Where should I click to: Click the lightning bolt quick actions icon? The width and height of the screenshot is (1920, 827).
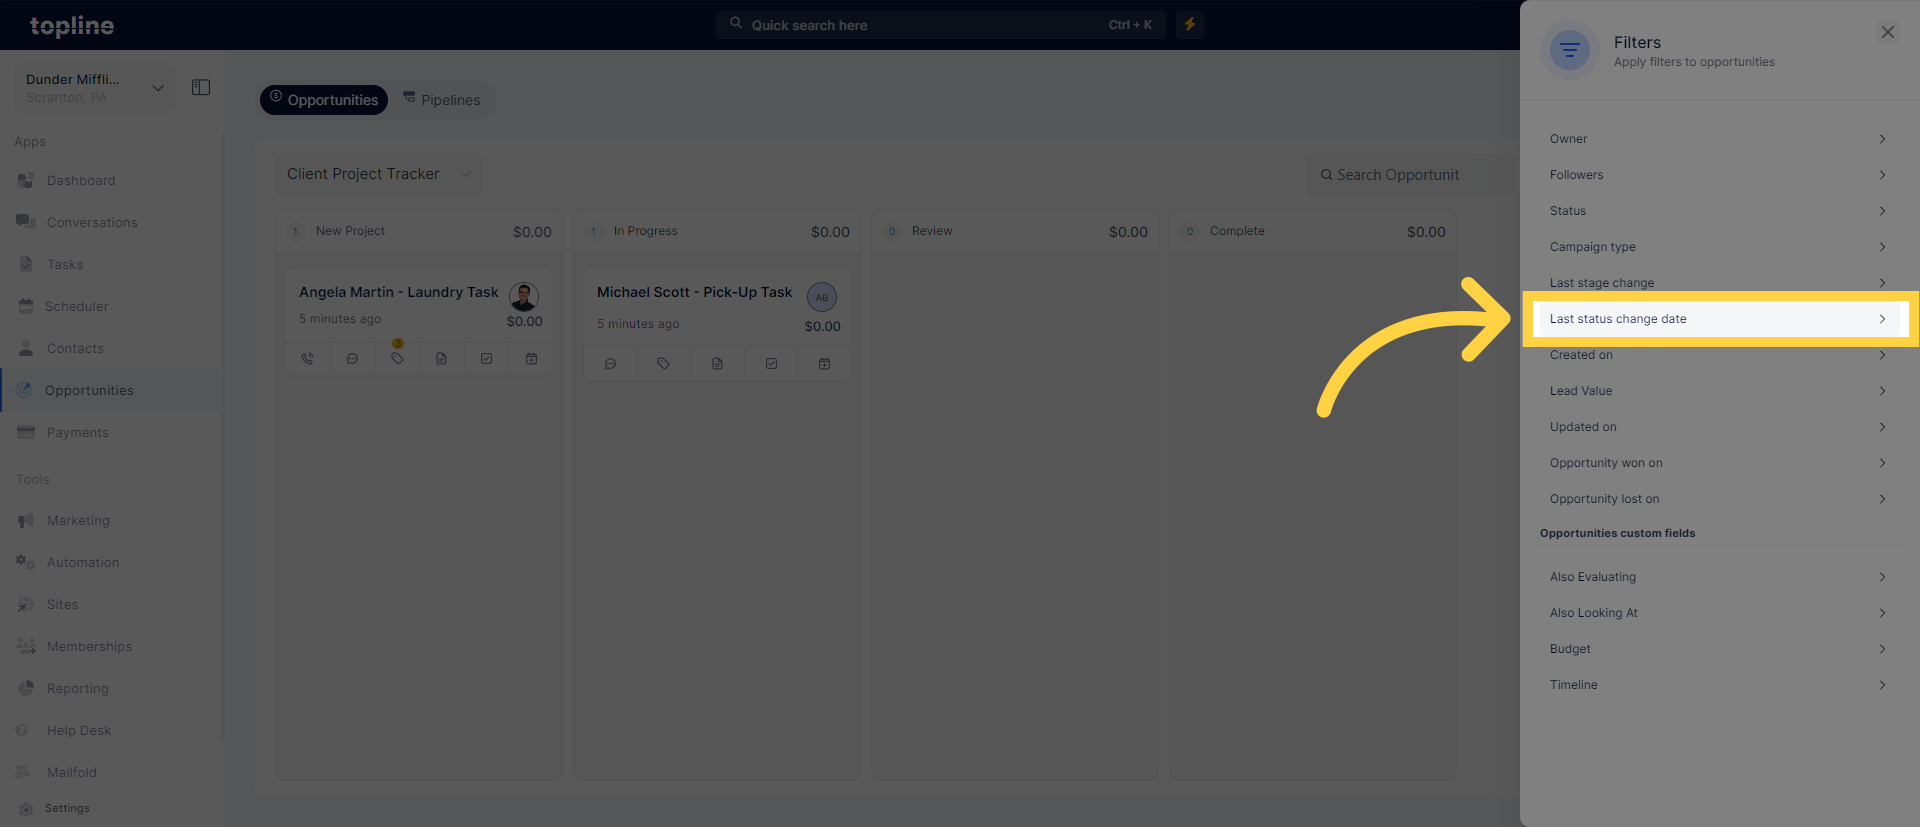pyautogui.click(x=1189, y=24)
